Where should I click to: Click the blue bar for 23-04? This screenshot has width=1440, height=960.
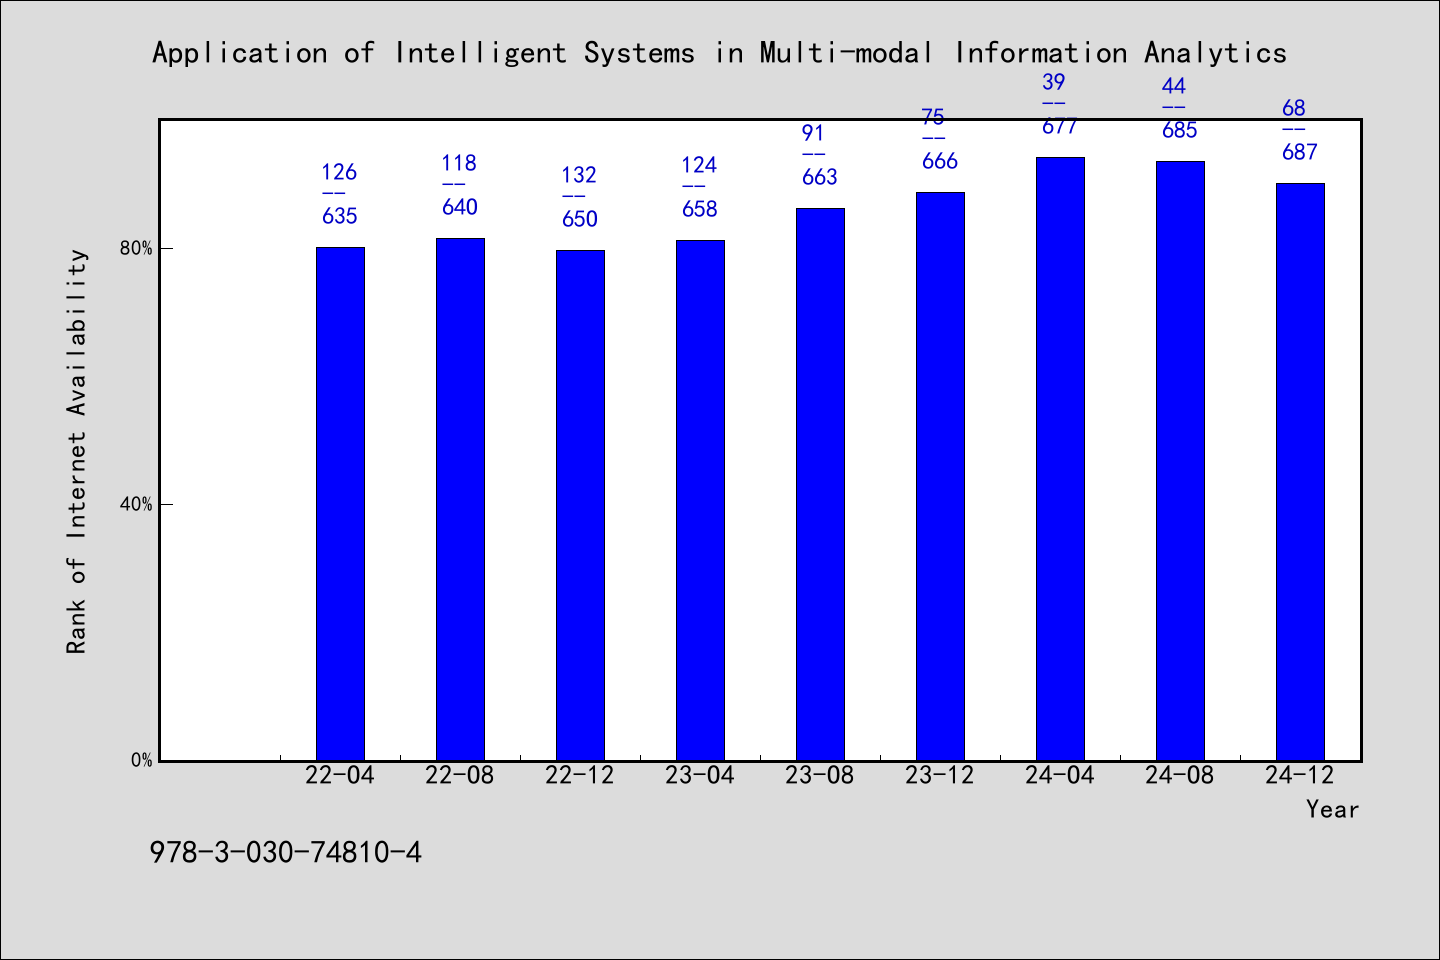tap(700, 500)
